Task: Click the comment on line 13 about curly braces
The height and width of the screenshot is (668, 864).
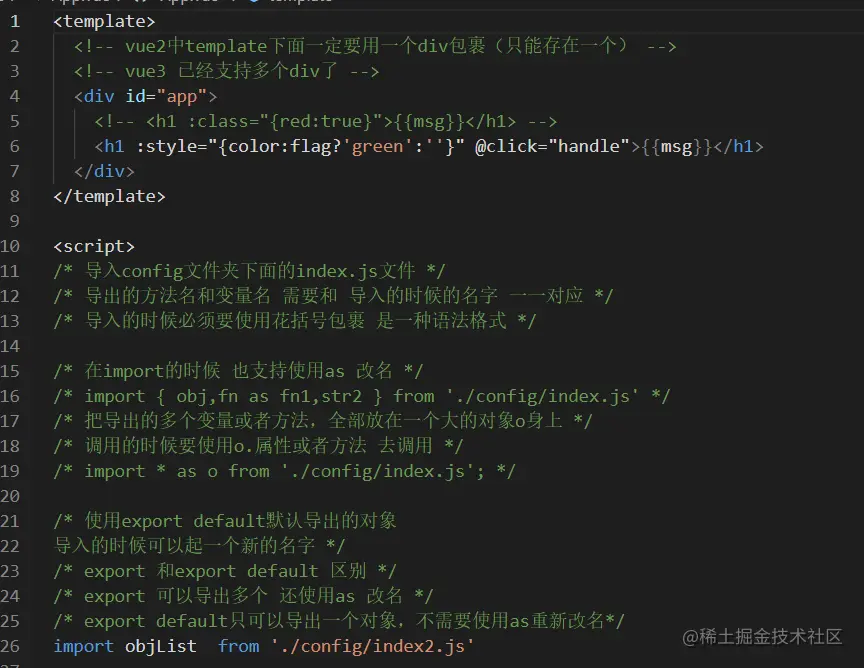Action: click(x=295, y=321)
